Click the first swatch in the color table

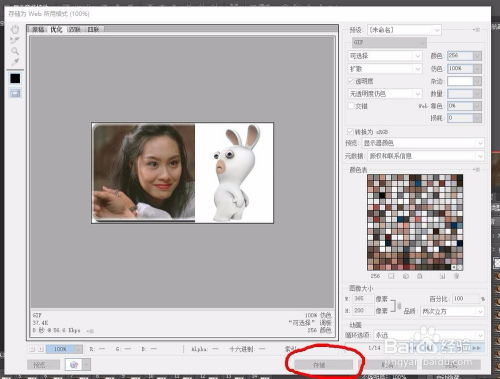(370, 177)
